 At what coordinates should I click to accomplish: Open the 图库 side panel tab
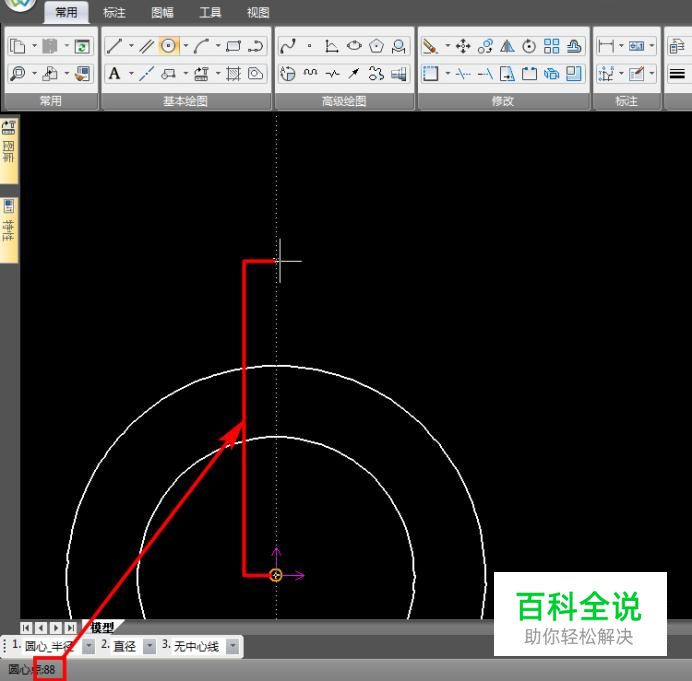(x=8, y=150)
